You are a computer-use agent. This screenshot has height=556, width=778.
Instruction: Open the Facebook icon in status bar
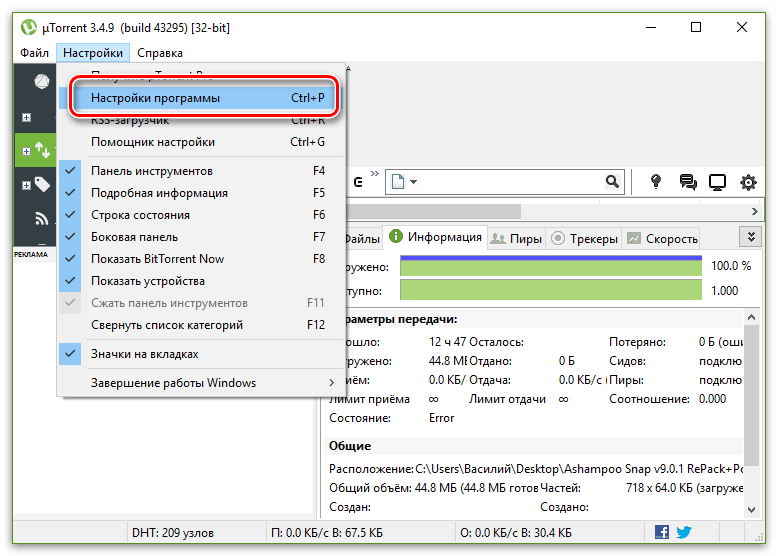tap(662, 532)
